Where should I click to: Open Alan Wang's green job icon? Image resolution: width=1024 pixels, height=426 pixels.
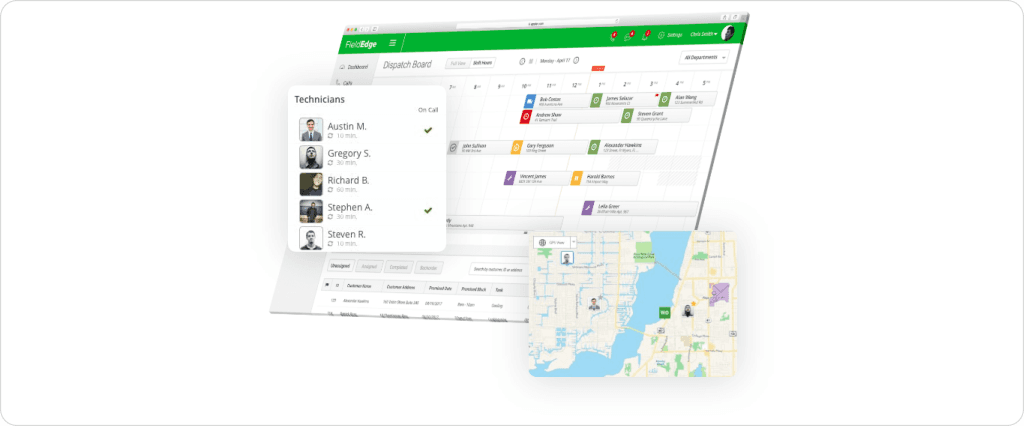[665, 99]
